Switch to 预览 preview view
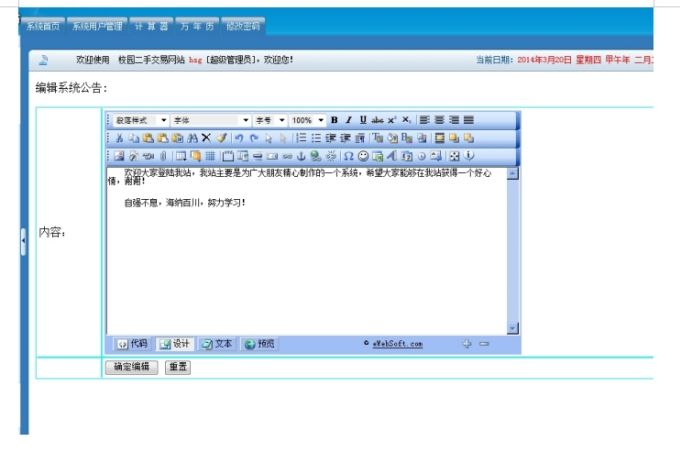The image size is (692, 464). click(x=260, y=343)
